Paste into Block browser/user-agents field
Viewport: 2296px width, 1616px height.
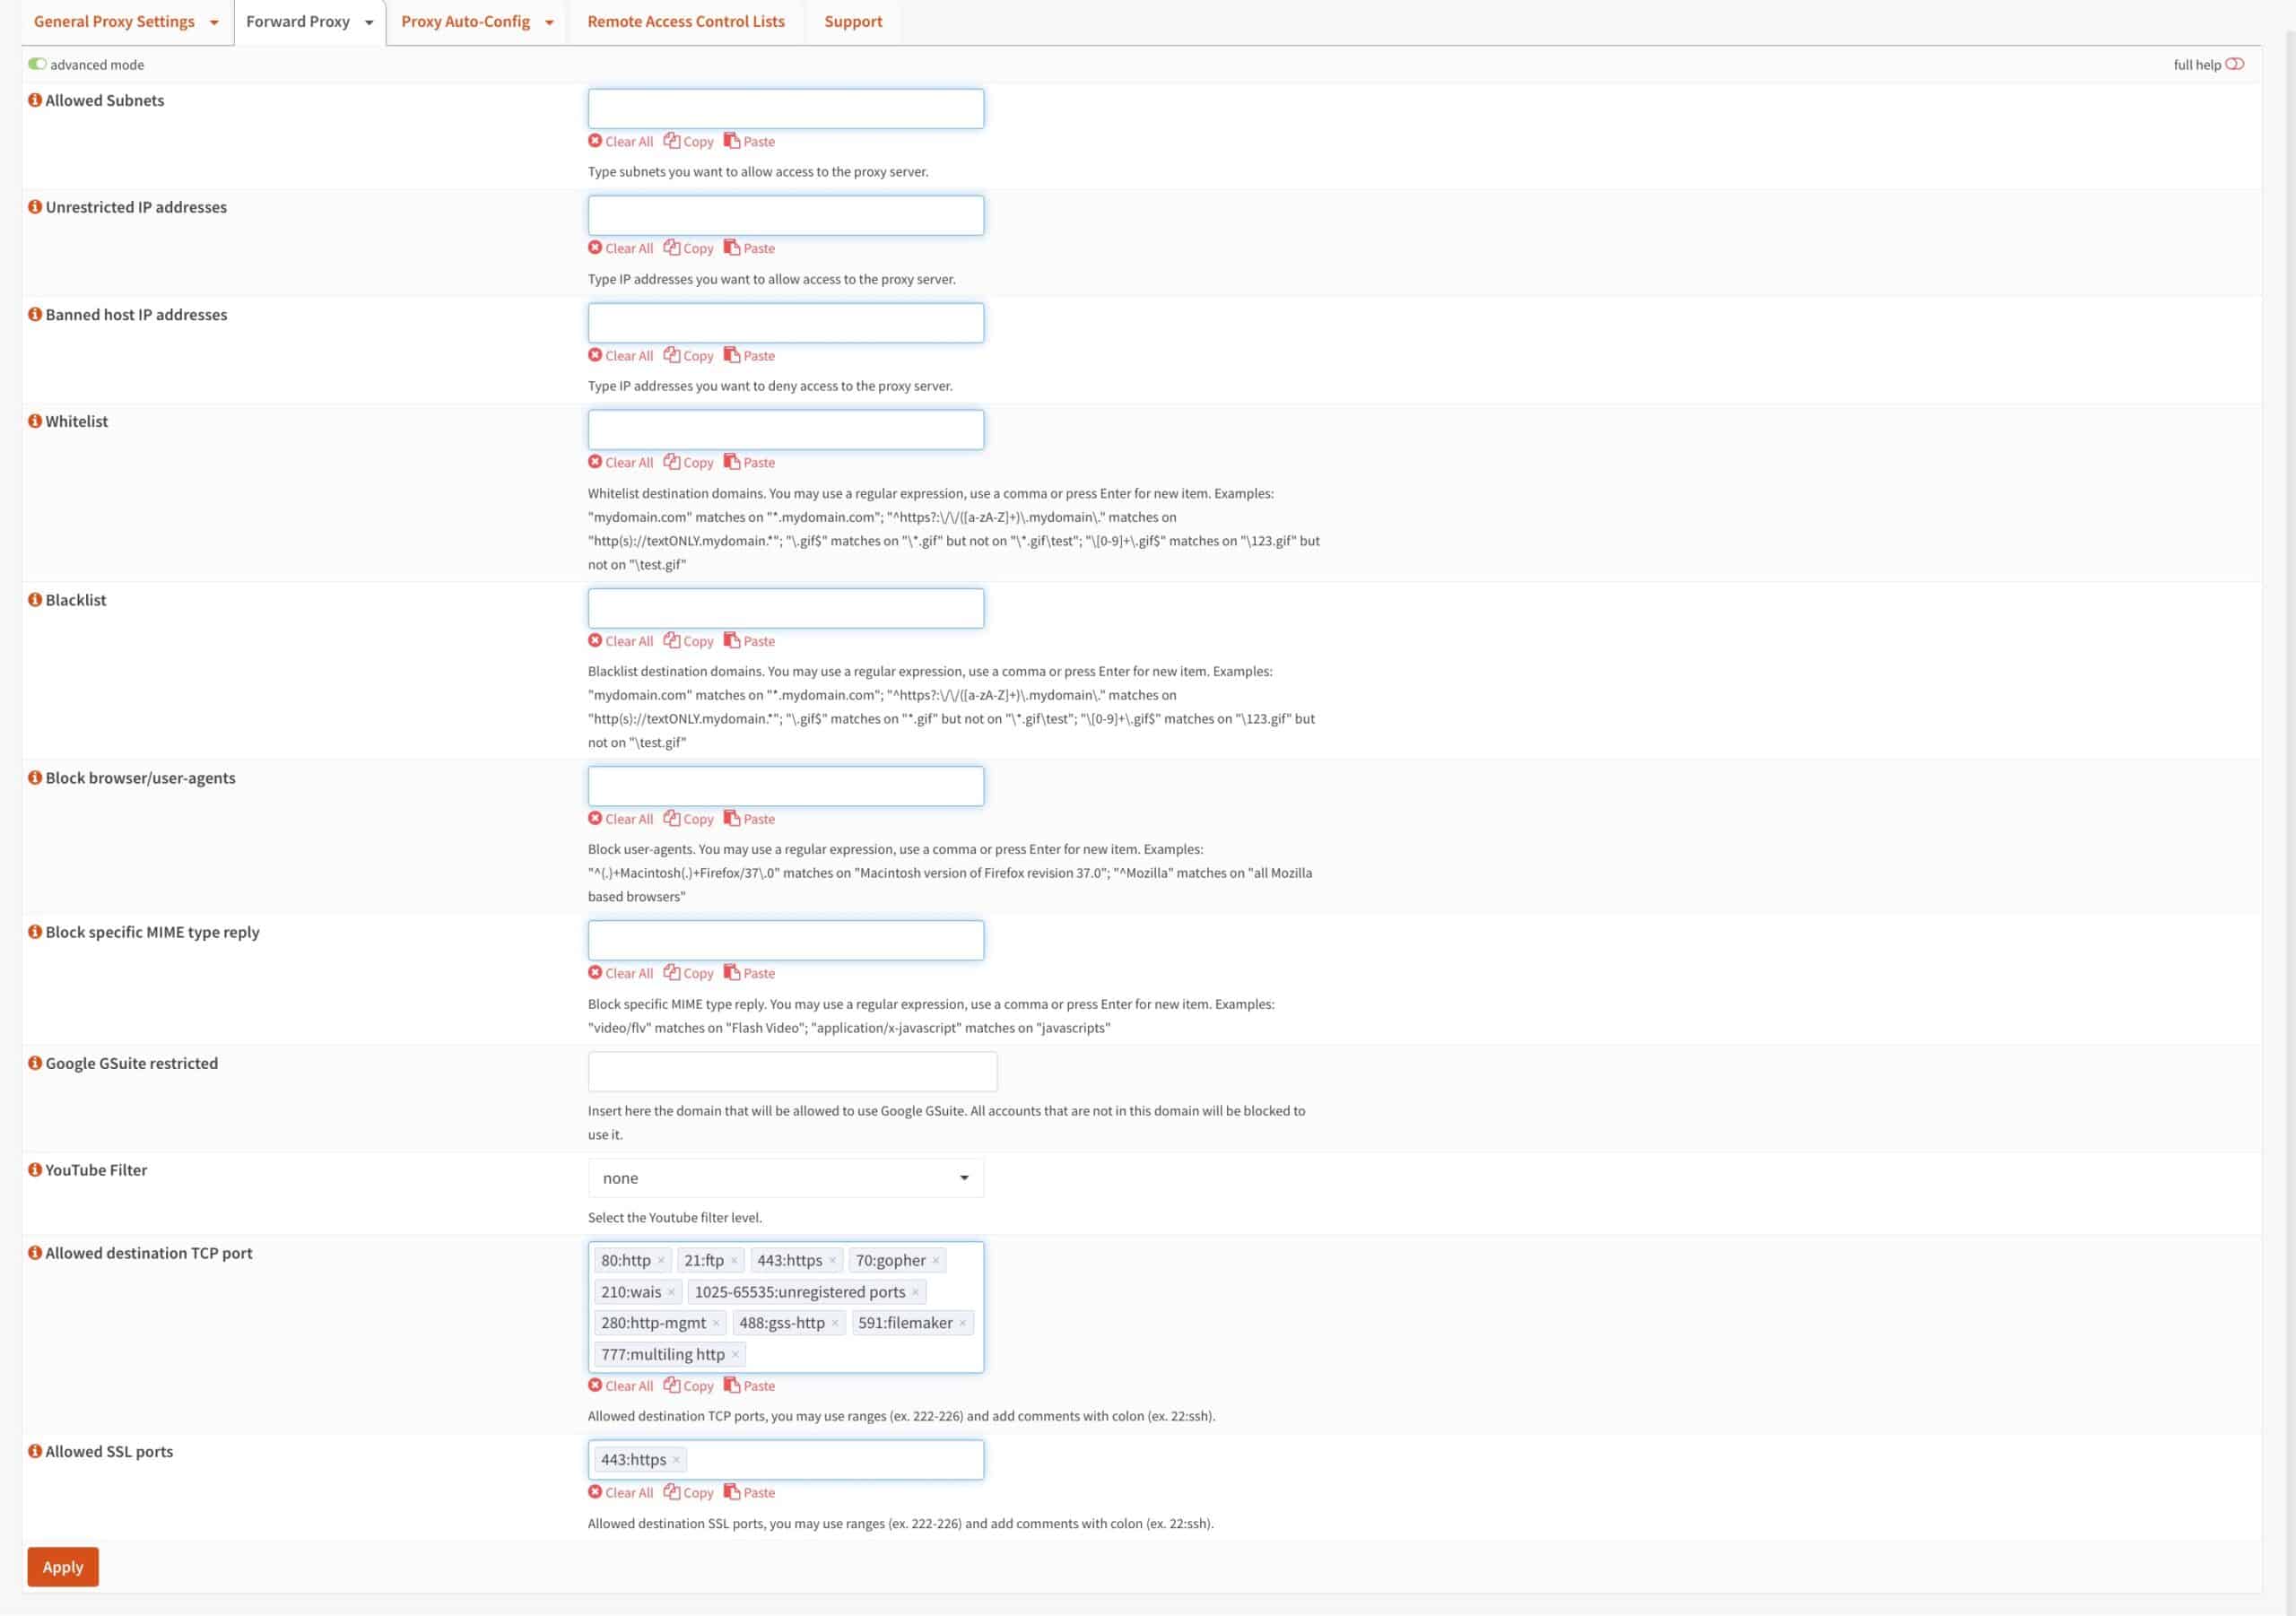coord(758,818)
